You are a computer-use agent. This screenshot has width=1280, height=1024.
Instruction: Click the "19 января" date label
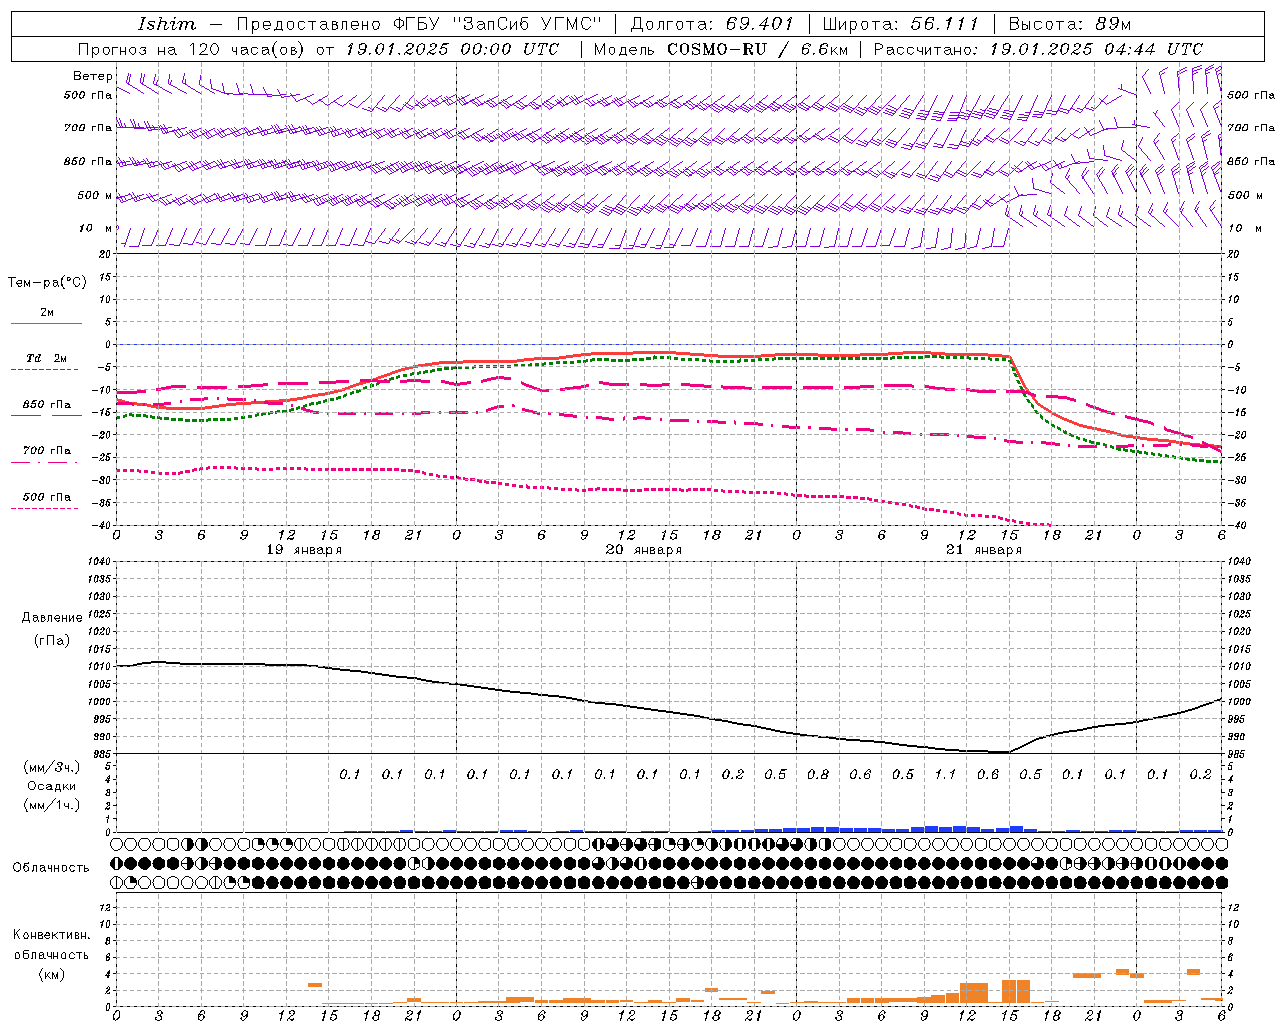tap(304, 550)
